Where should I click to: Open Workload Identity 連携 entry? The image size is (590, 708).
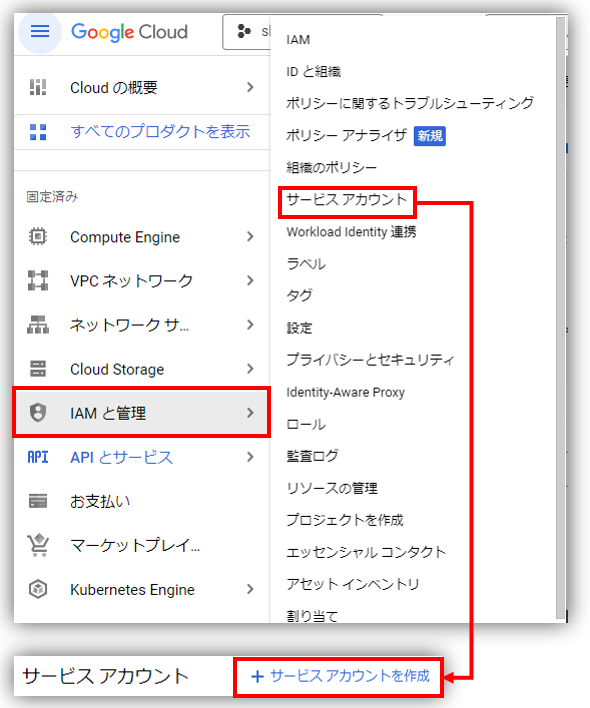tap(351, 232)
